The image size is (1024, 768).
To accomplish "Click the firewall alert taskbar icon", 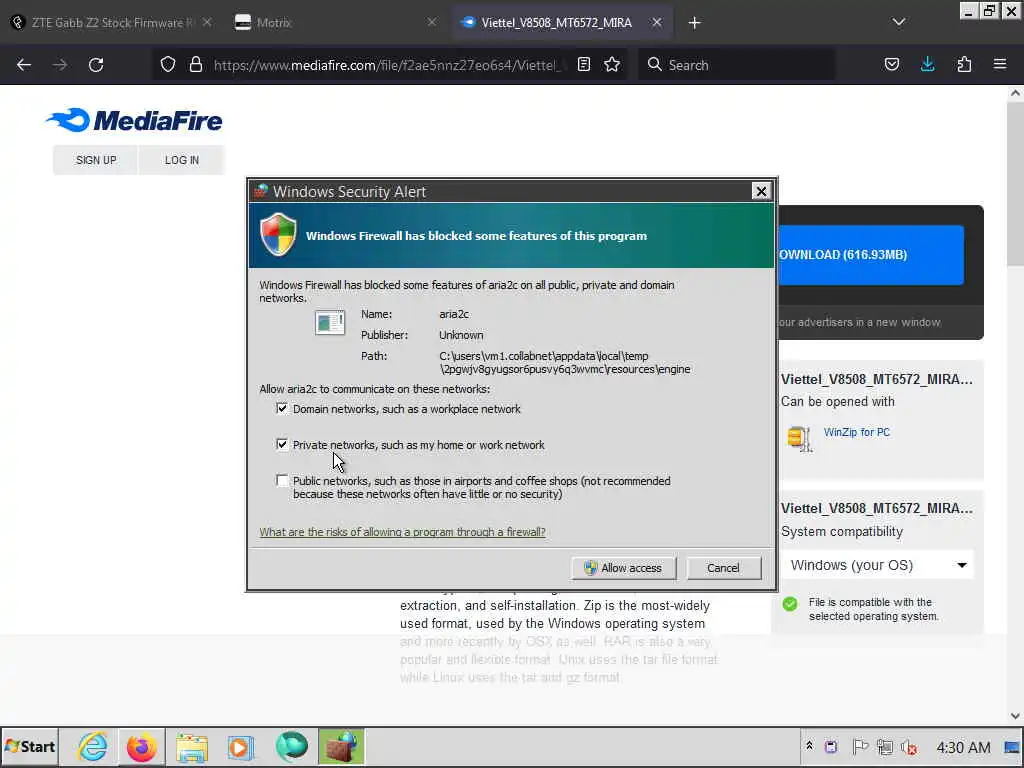I will tap(341, 746).
